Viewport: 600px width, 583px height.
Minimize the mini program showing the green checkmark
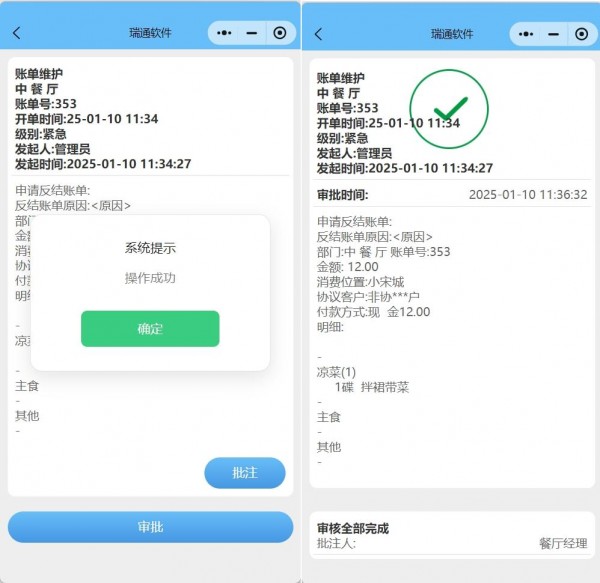click(x=553, y=33)
